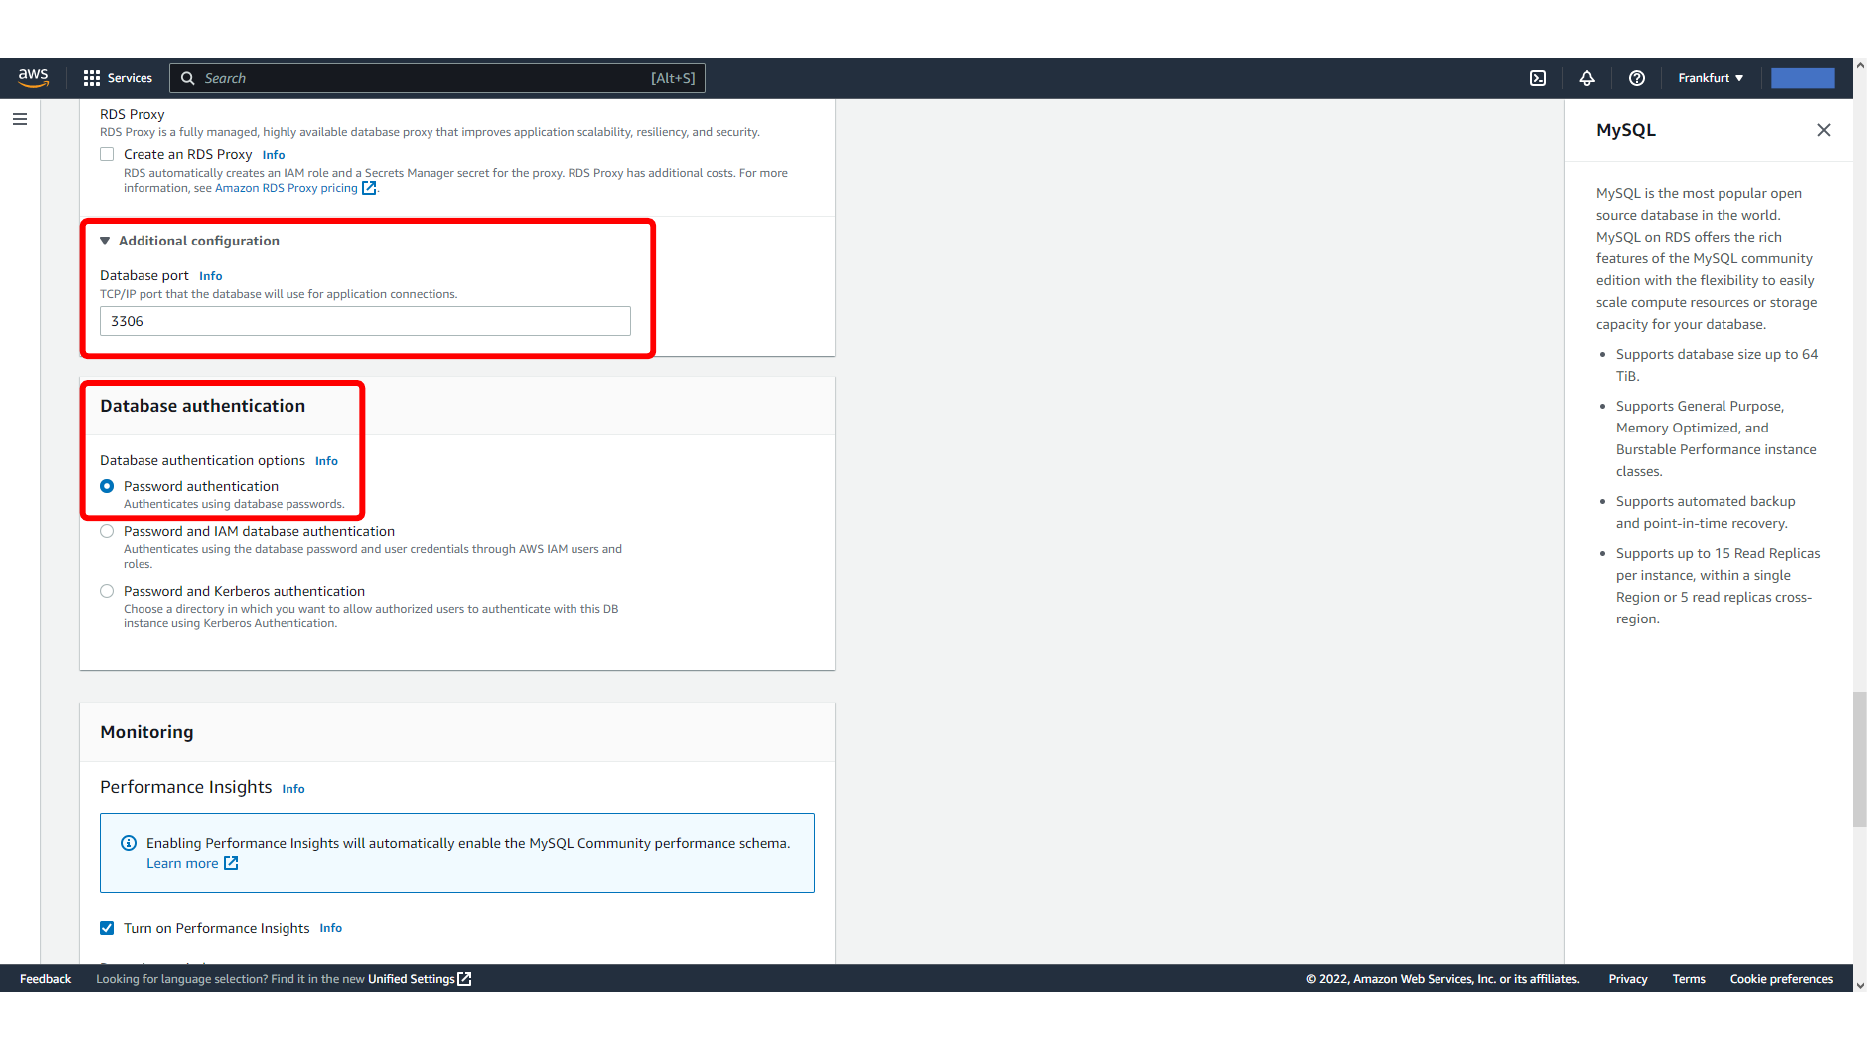Click the RDS Proxy heading text
This screenshot has height=1050, width=1867.
click(x=132, y=114)
